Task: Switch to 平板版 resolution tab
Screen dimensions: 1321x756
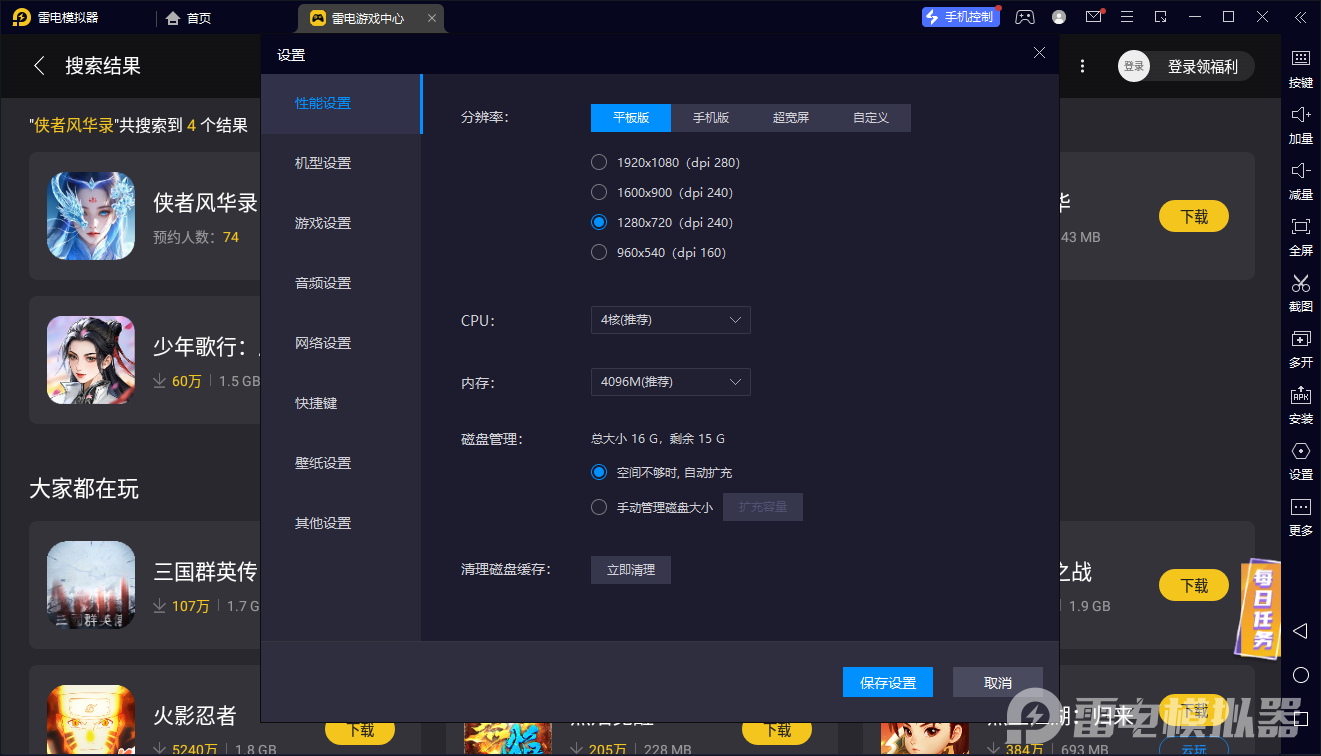Action: 631,118
